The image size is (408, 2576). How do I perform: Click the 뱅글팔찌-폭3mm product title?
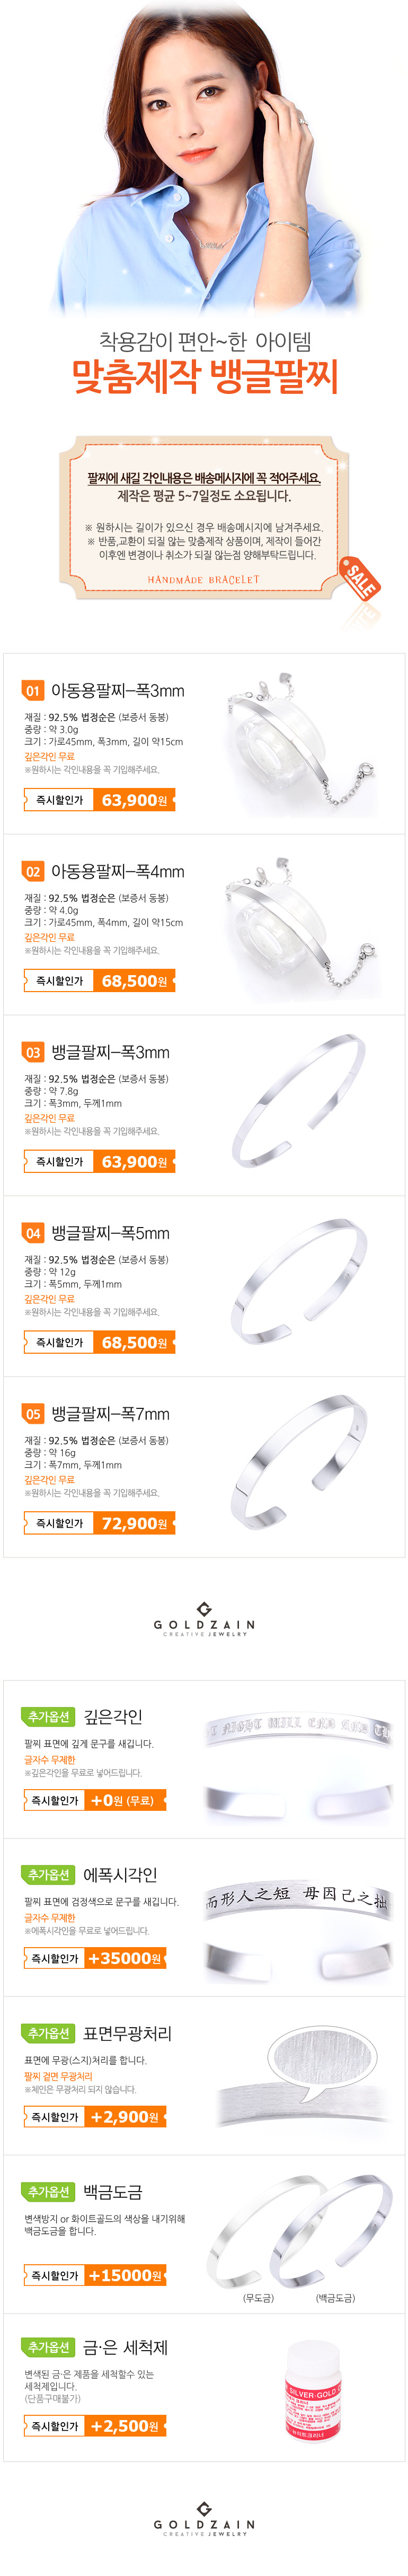point(110,1053)
